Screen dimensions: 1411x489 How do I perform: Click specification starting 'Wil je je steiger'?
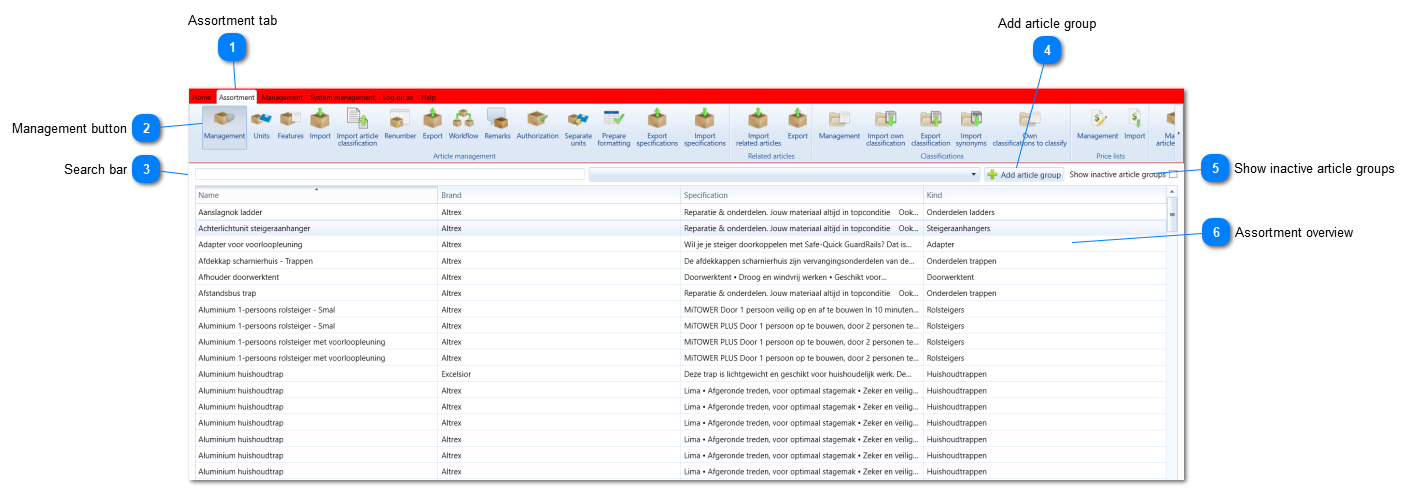802,244
